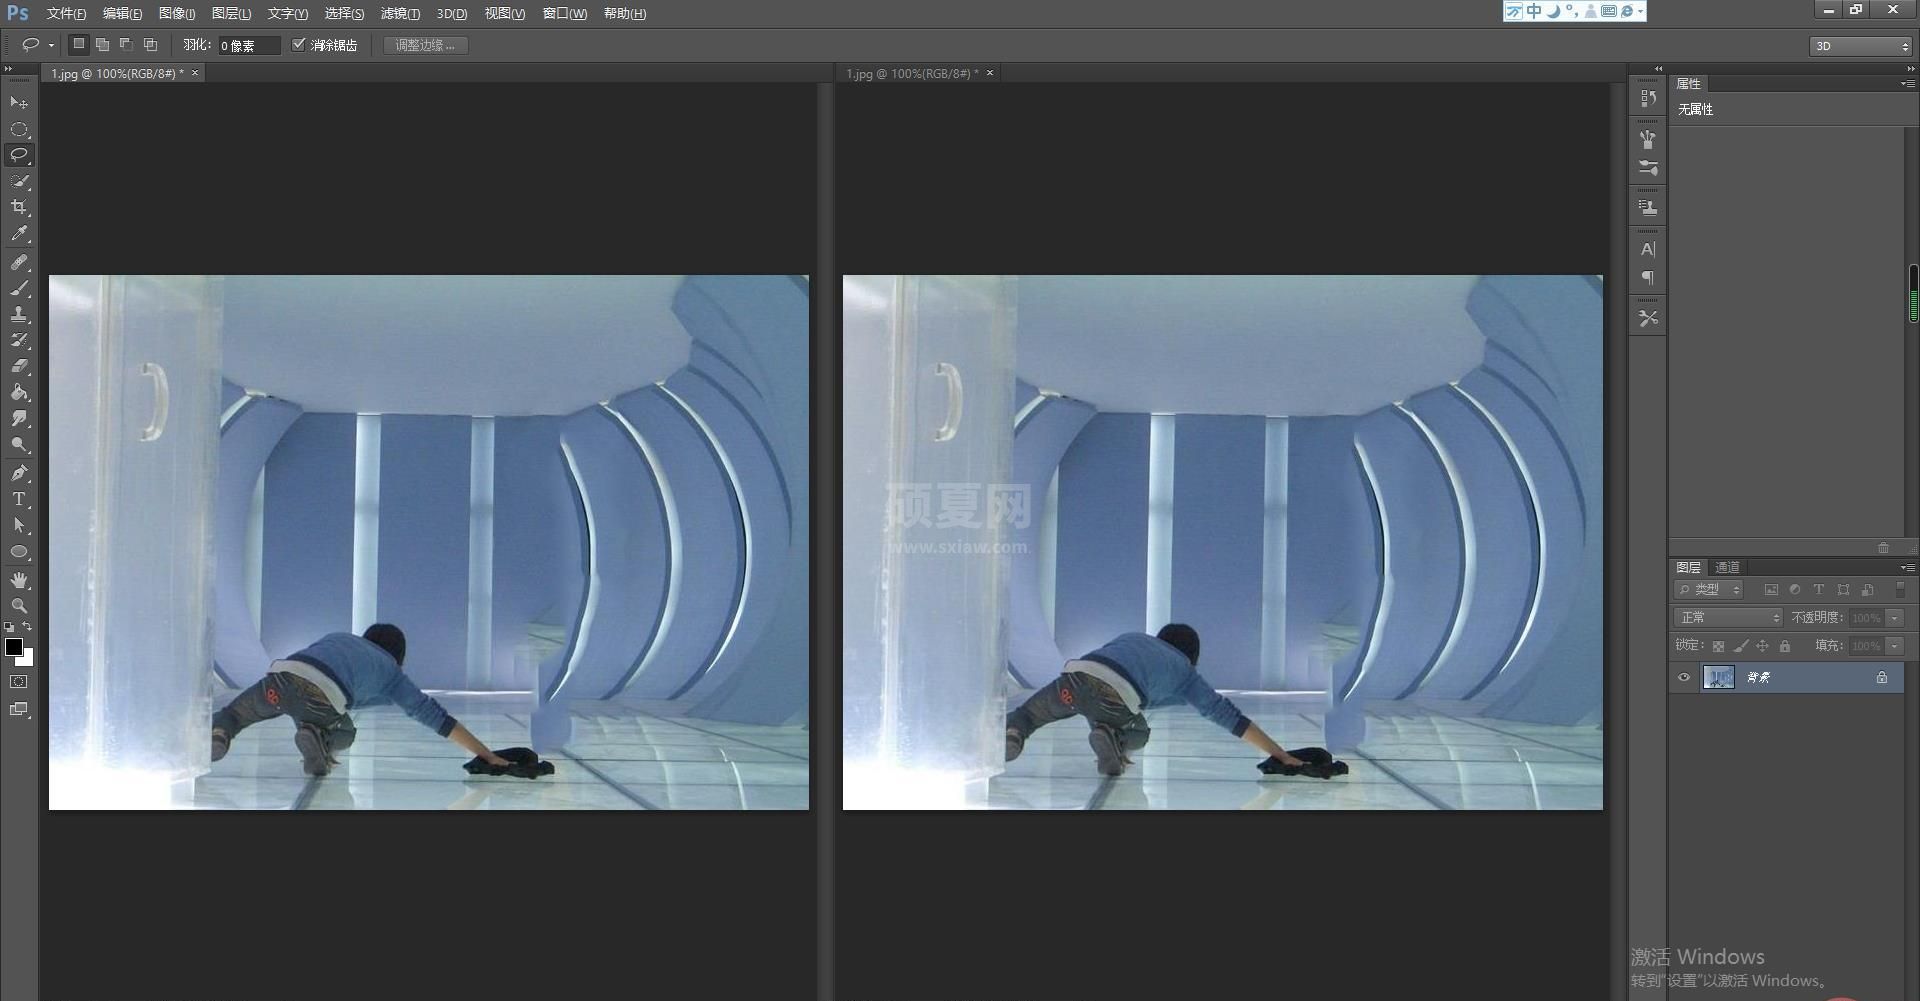Select the Elliptical Marquee tool

19,129
